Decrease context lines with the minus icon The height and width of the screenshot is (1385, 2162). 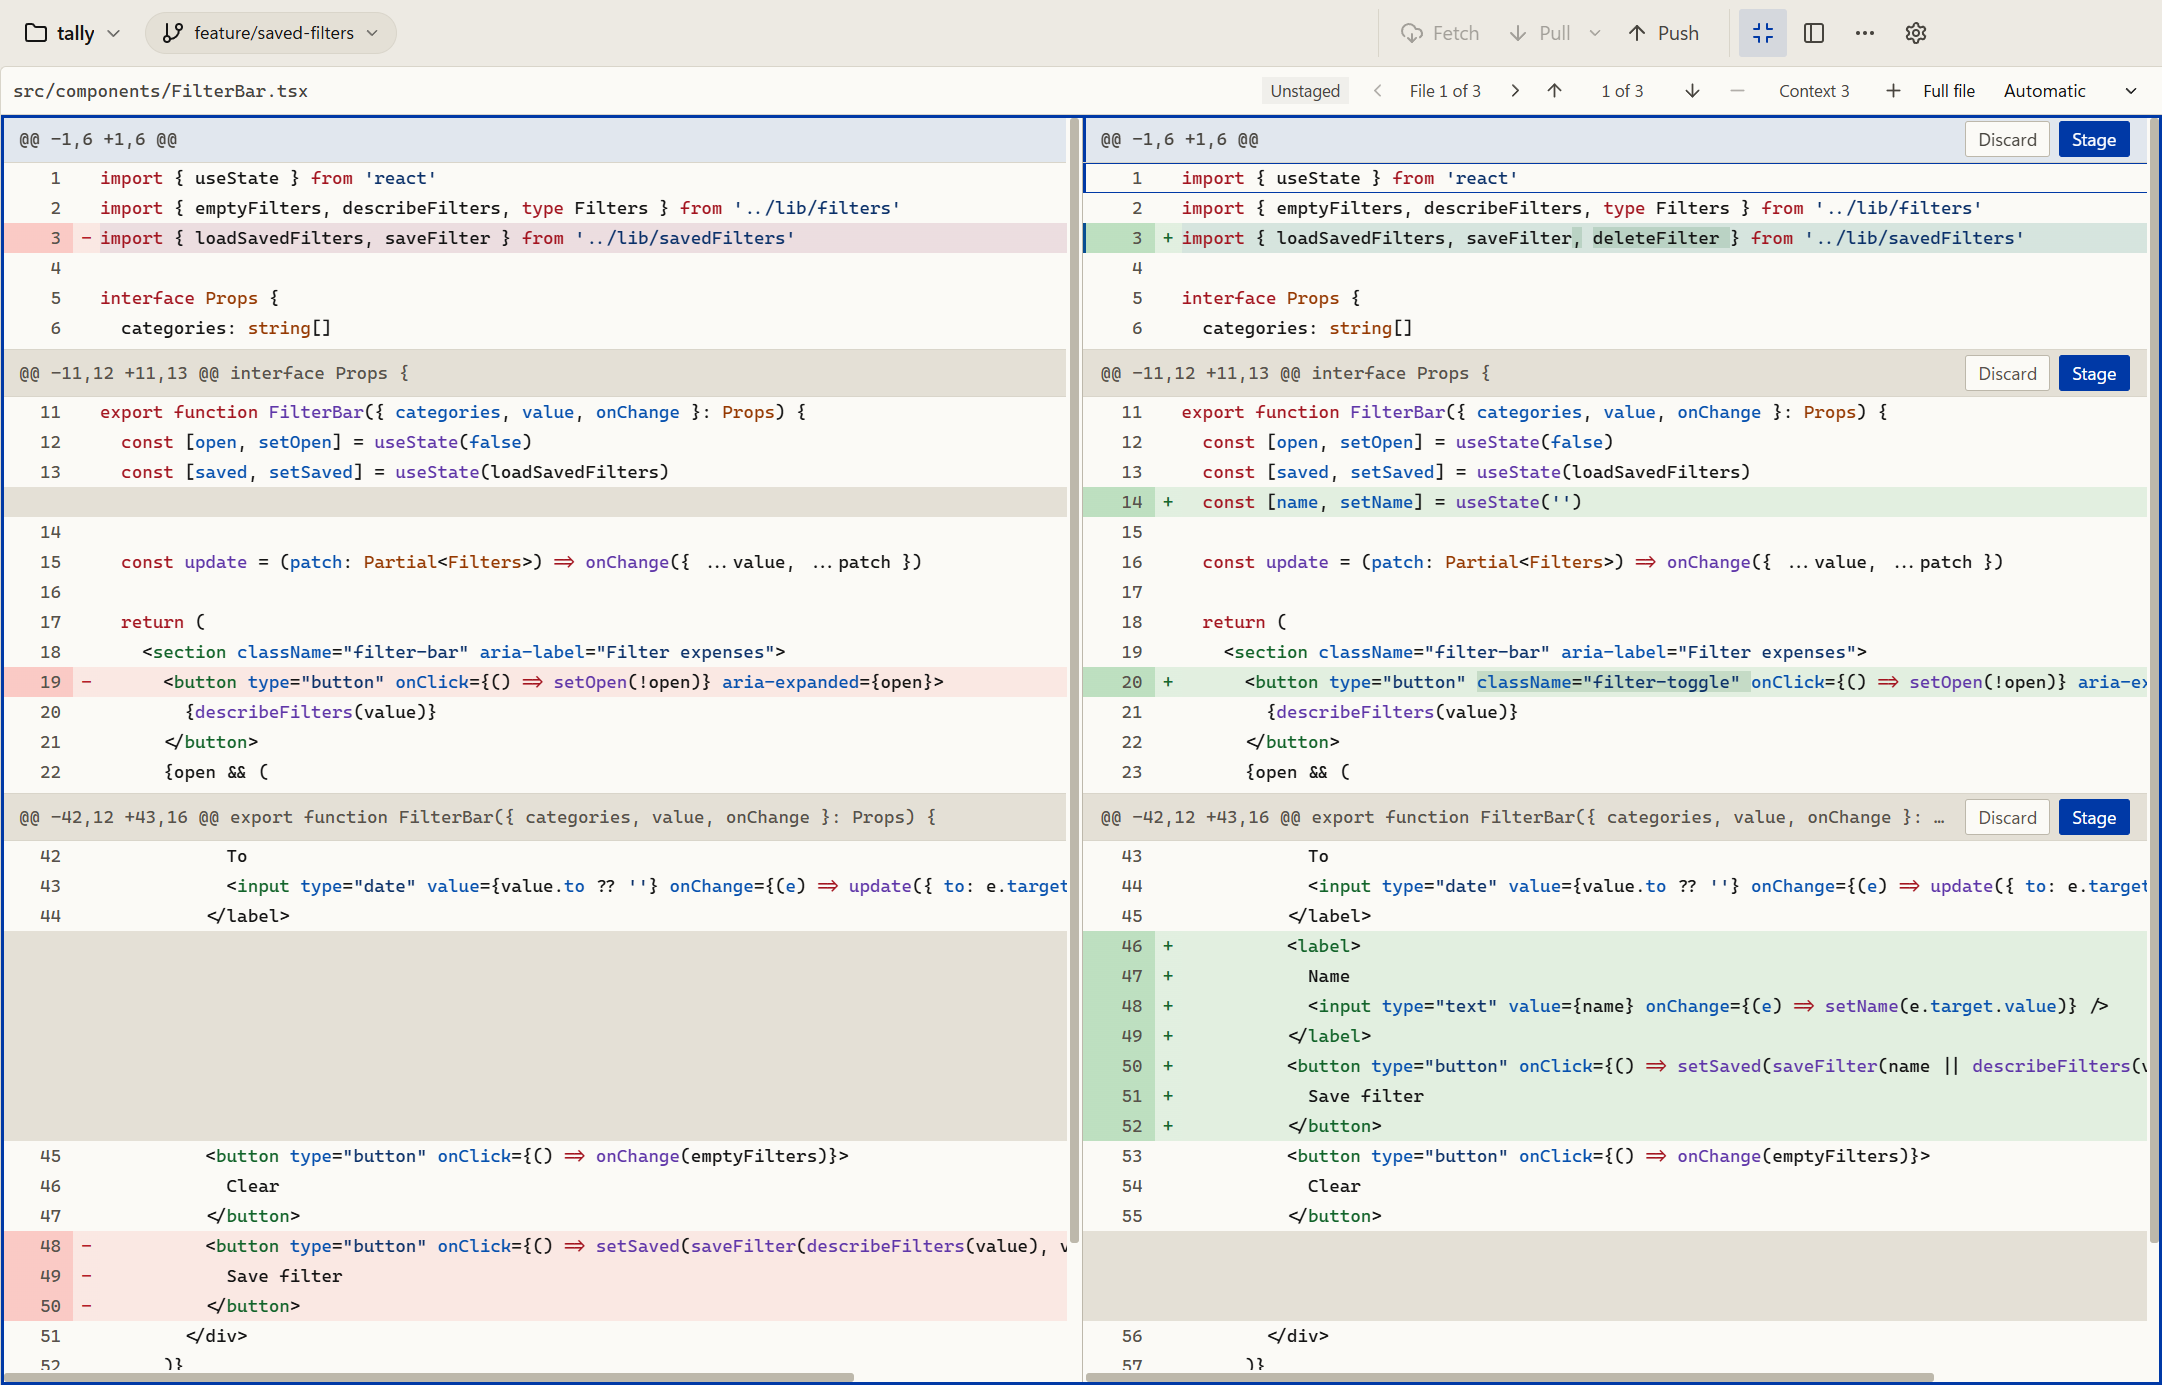point(1738,91)
